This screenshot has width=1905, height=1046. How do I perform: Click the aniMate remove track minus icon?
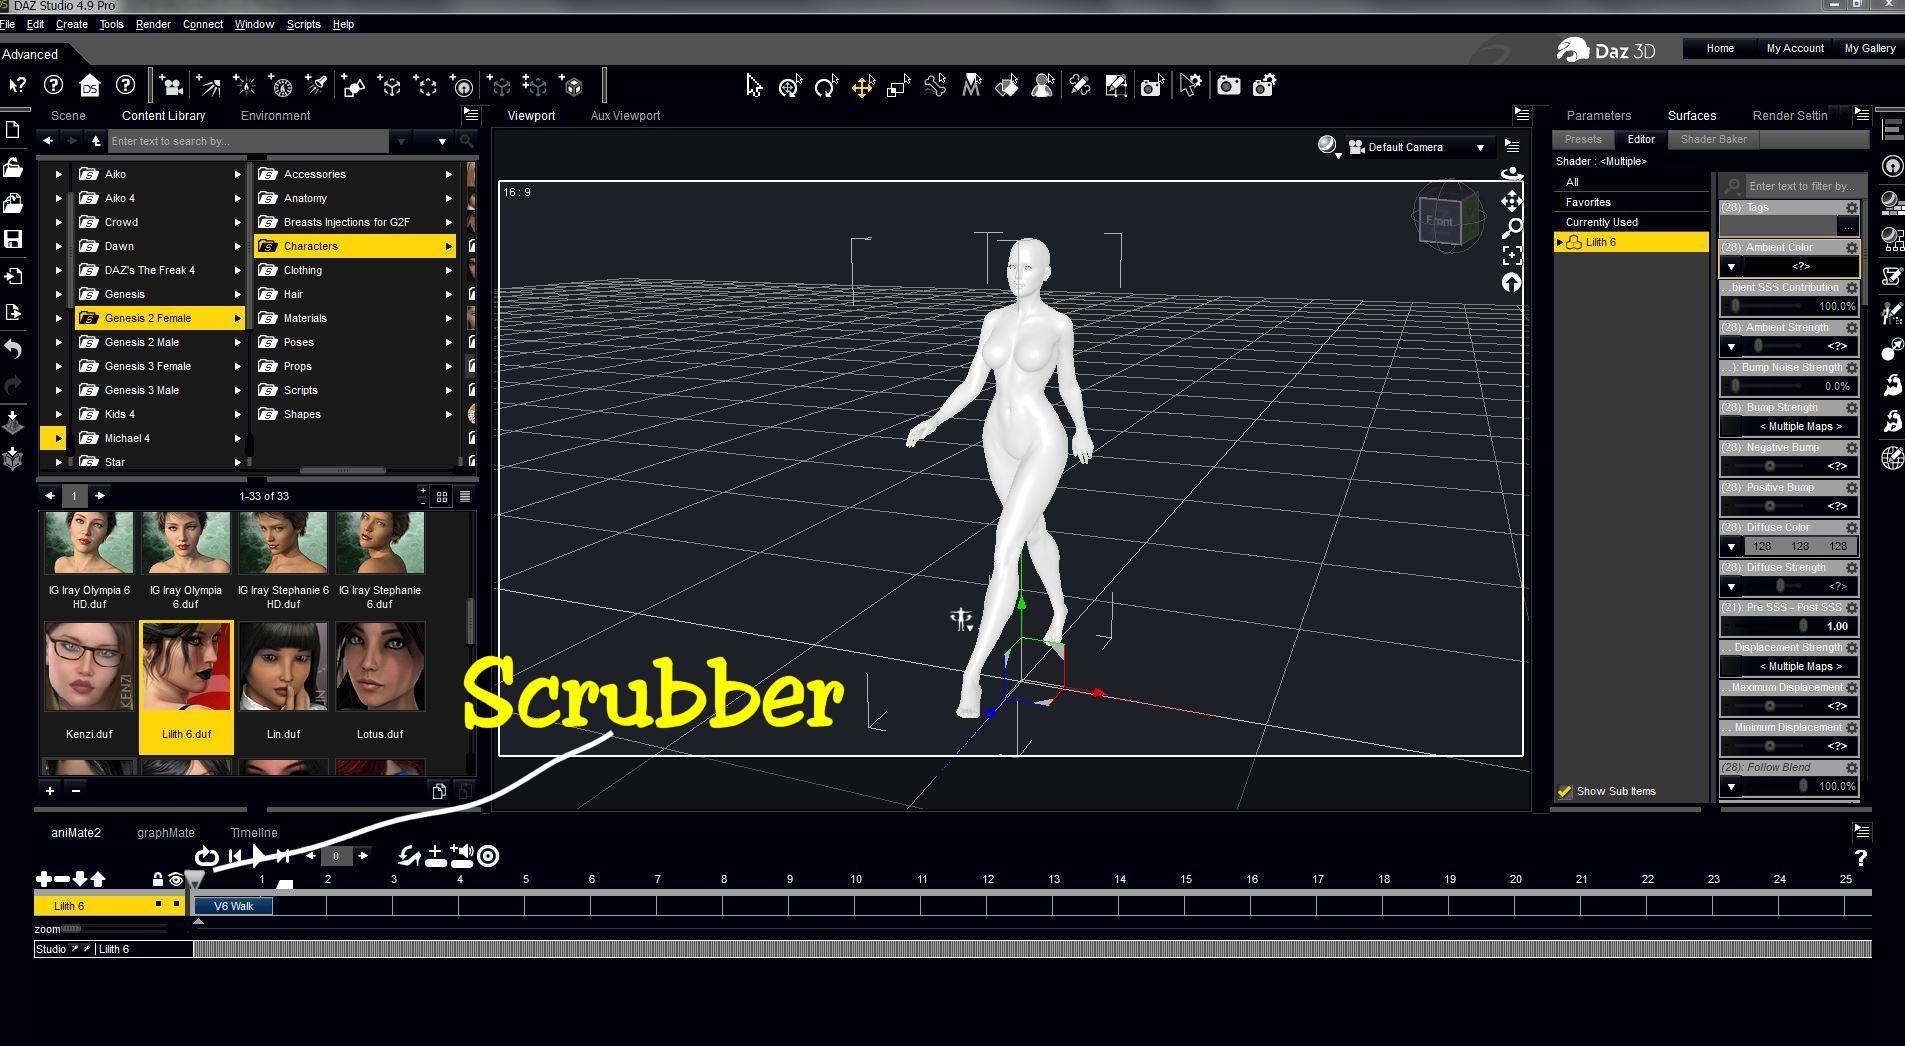tap(62, 879)
